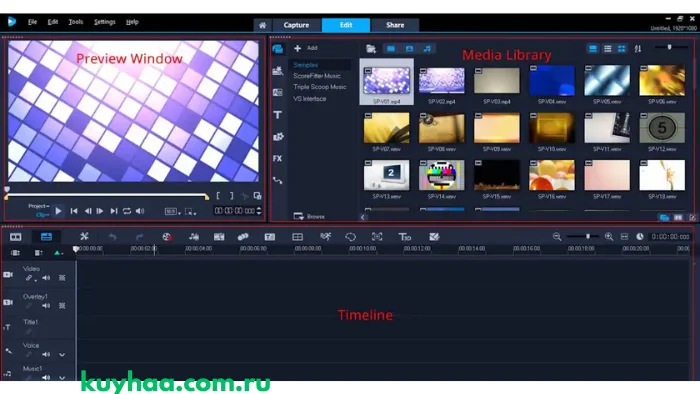Screen dimensions: 700x394
Task: Open the 3D Title Editor icon
Action: coord(404,237)
